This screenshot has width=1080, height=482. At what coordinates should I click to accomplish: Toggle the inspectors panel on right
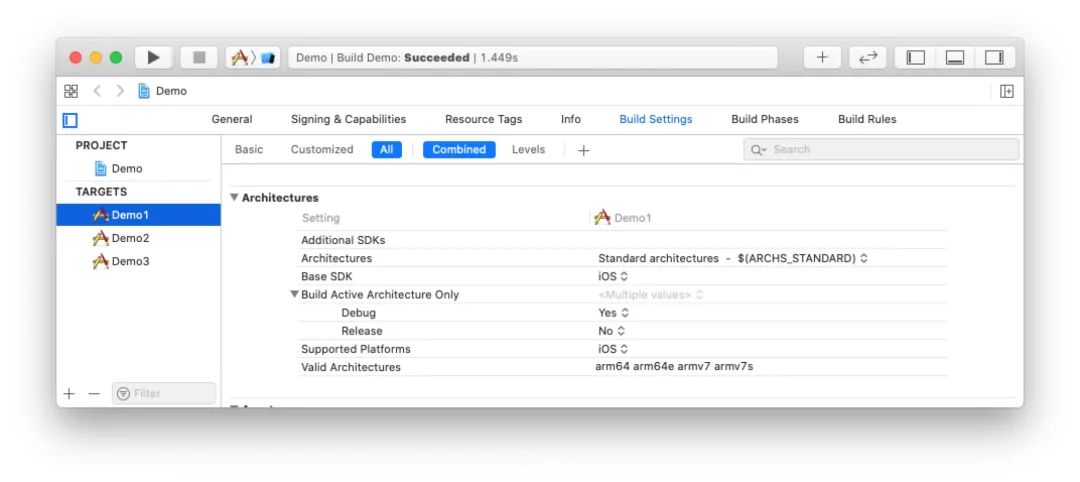click(994, 58)
